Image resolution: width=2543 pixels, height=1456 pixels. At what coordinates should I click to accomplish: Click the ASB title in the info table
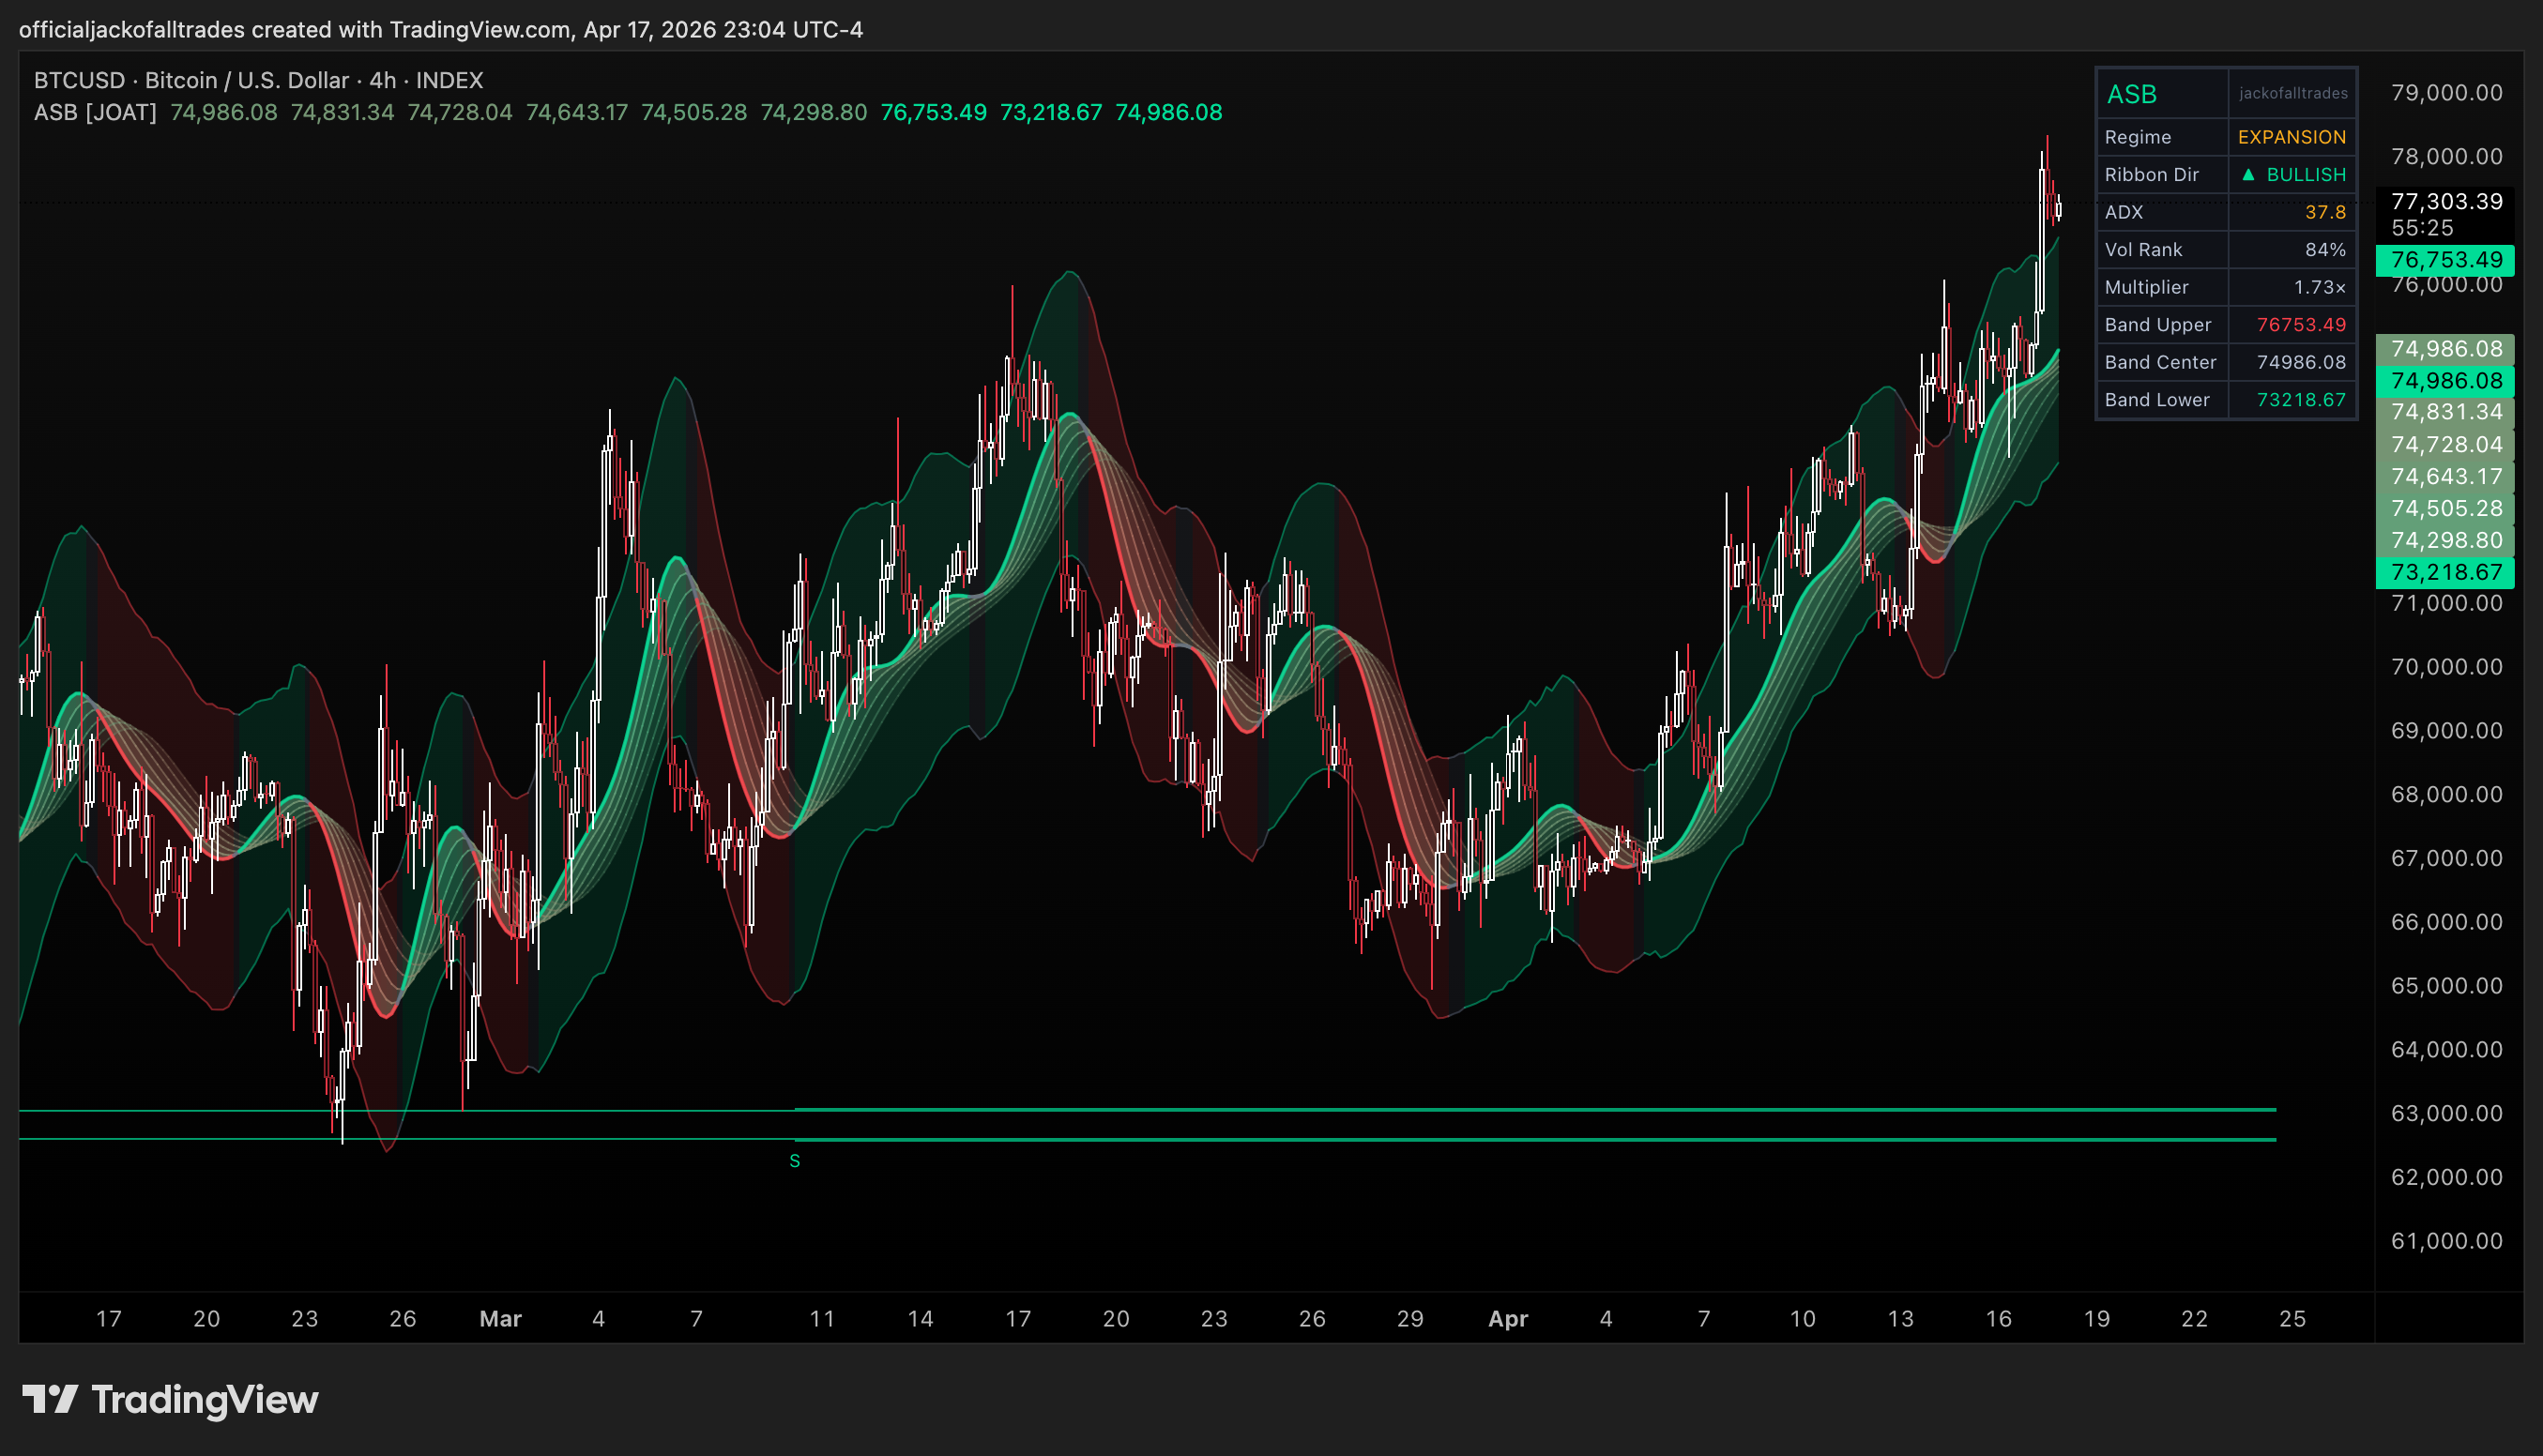2132,94
